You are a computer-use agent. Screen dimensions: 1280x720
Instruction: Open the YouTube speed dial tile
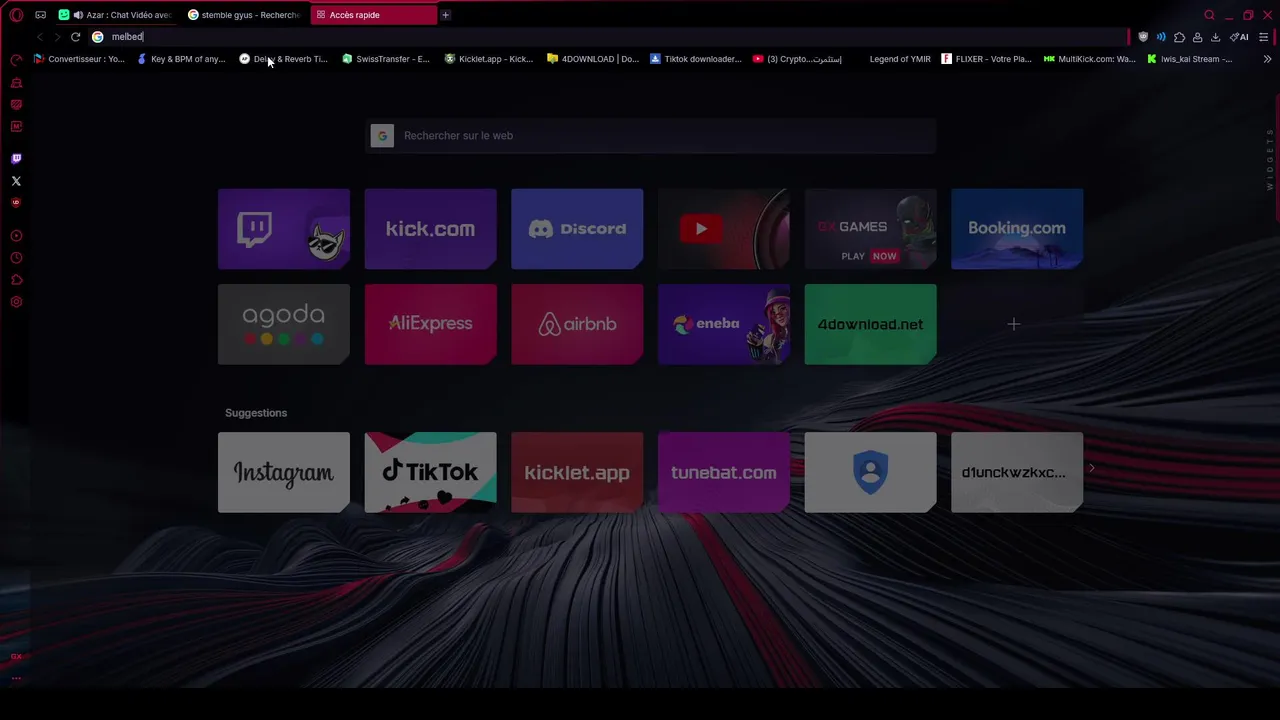point(724,229)
